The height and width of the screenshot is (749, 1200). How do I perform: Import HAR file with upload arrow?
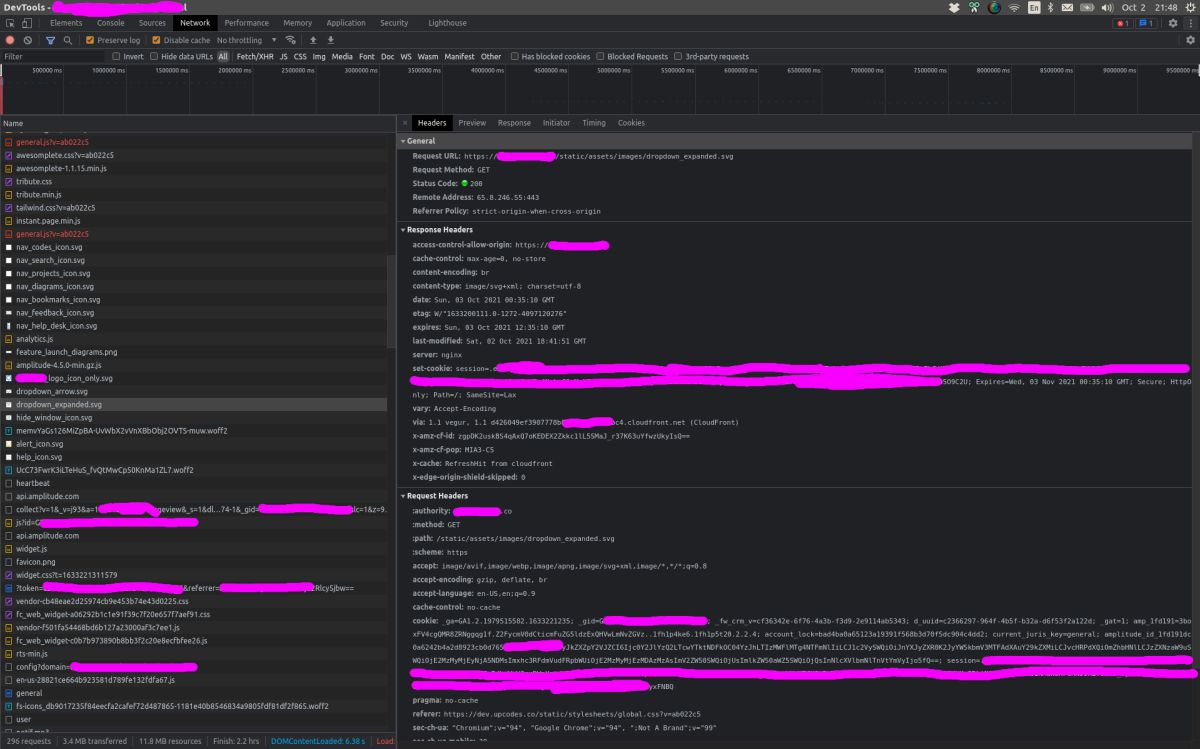point(313,40)
